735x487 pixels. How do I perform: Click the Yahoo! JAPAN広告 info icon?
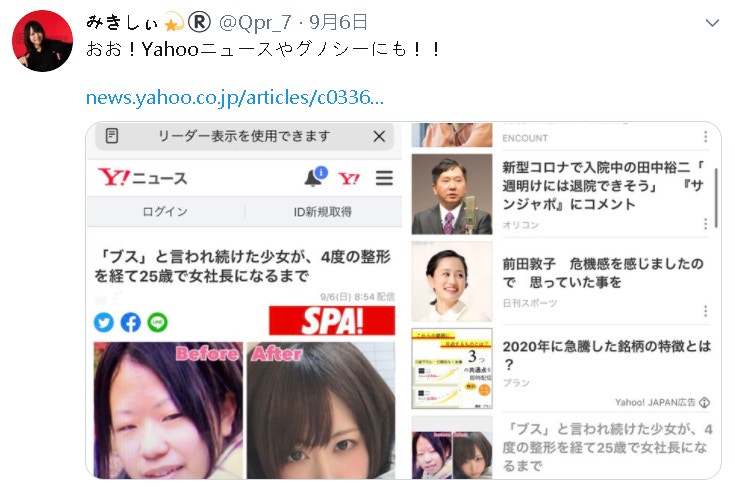(x=705, y=402)
